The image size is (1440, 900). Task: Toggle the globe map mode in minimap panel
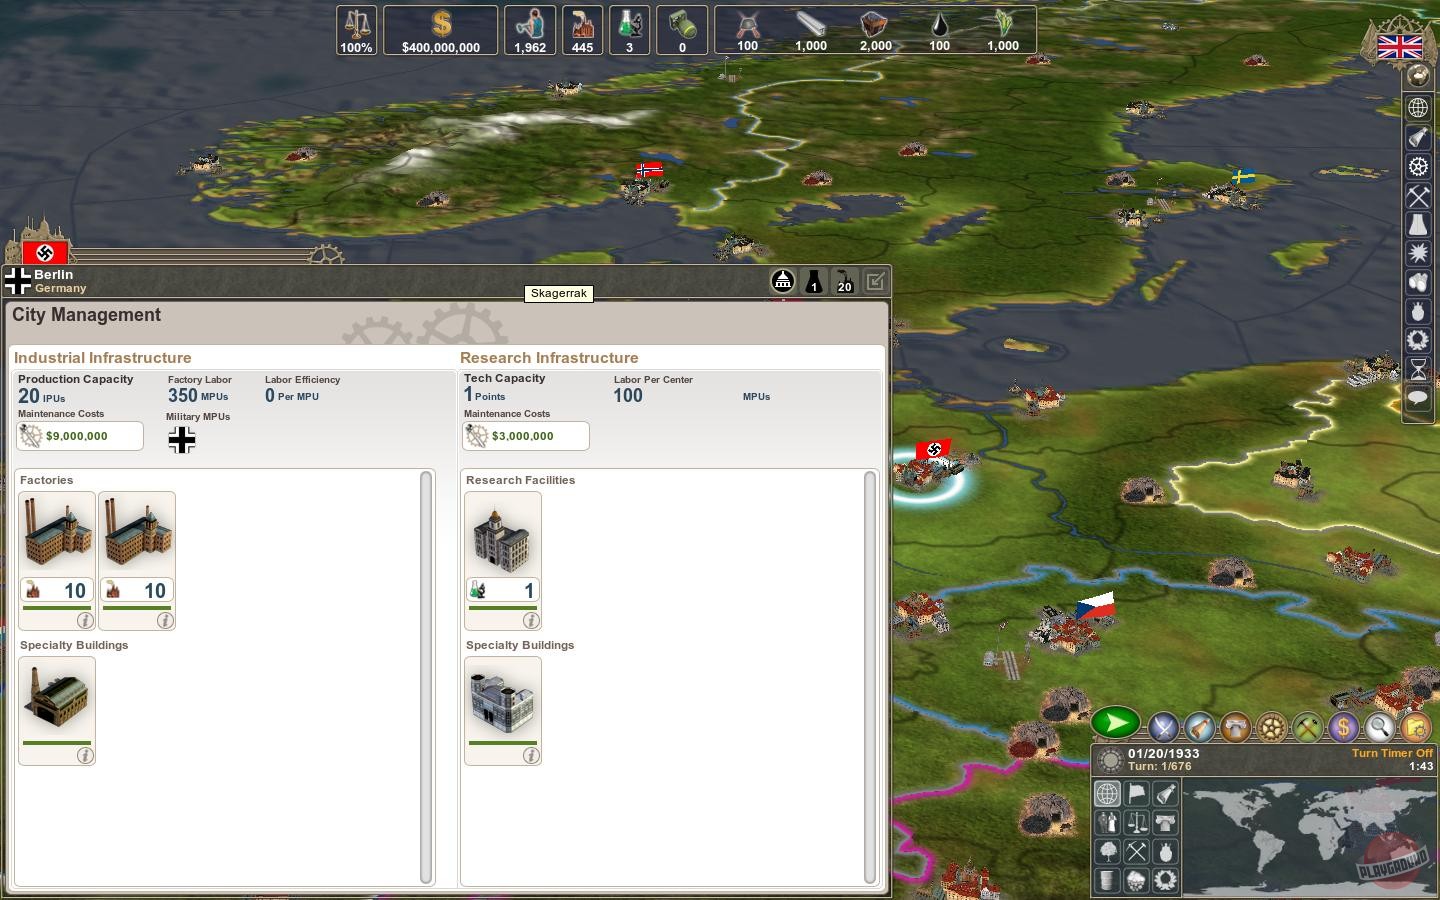1107,794
